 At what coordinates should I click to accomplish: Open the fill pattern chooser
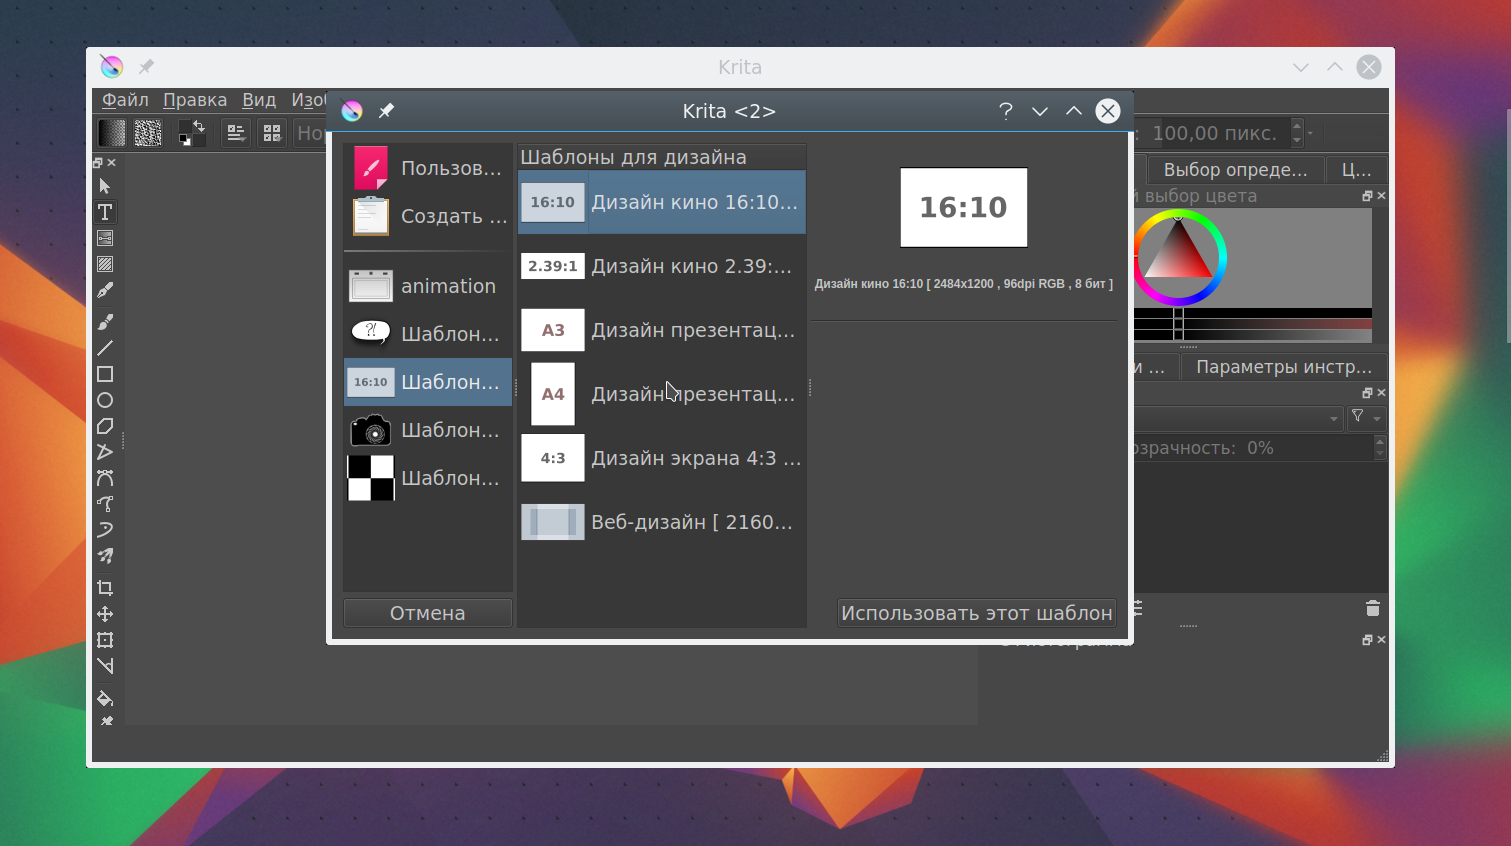pyautogui.click(x=148, y=133)
